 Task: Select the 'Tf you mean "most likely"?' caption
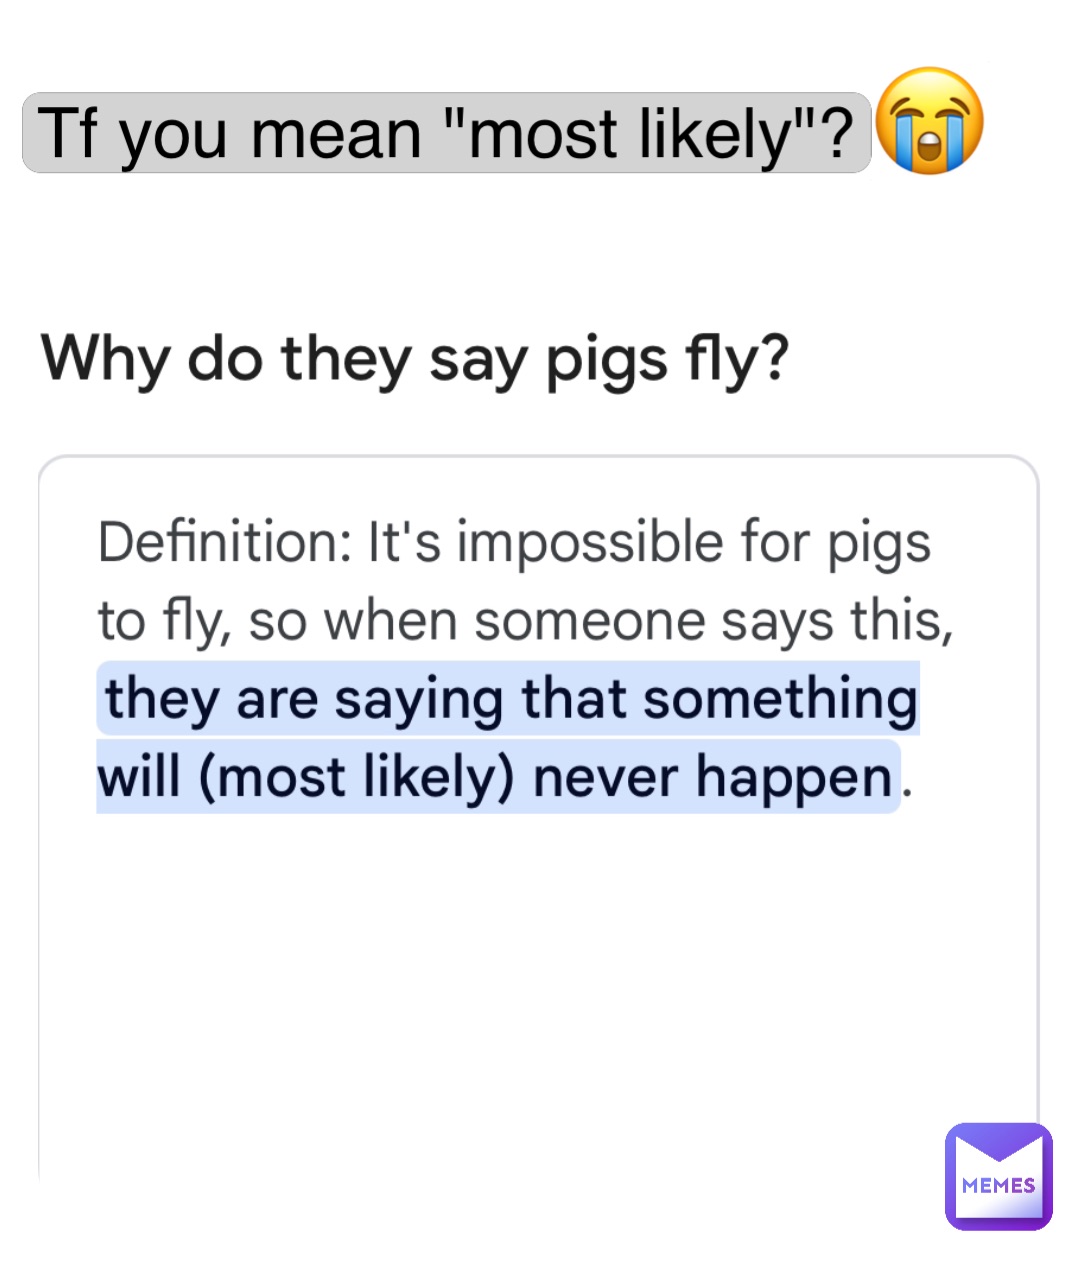pos(446,133)
